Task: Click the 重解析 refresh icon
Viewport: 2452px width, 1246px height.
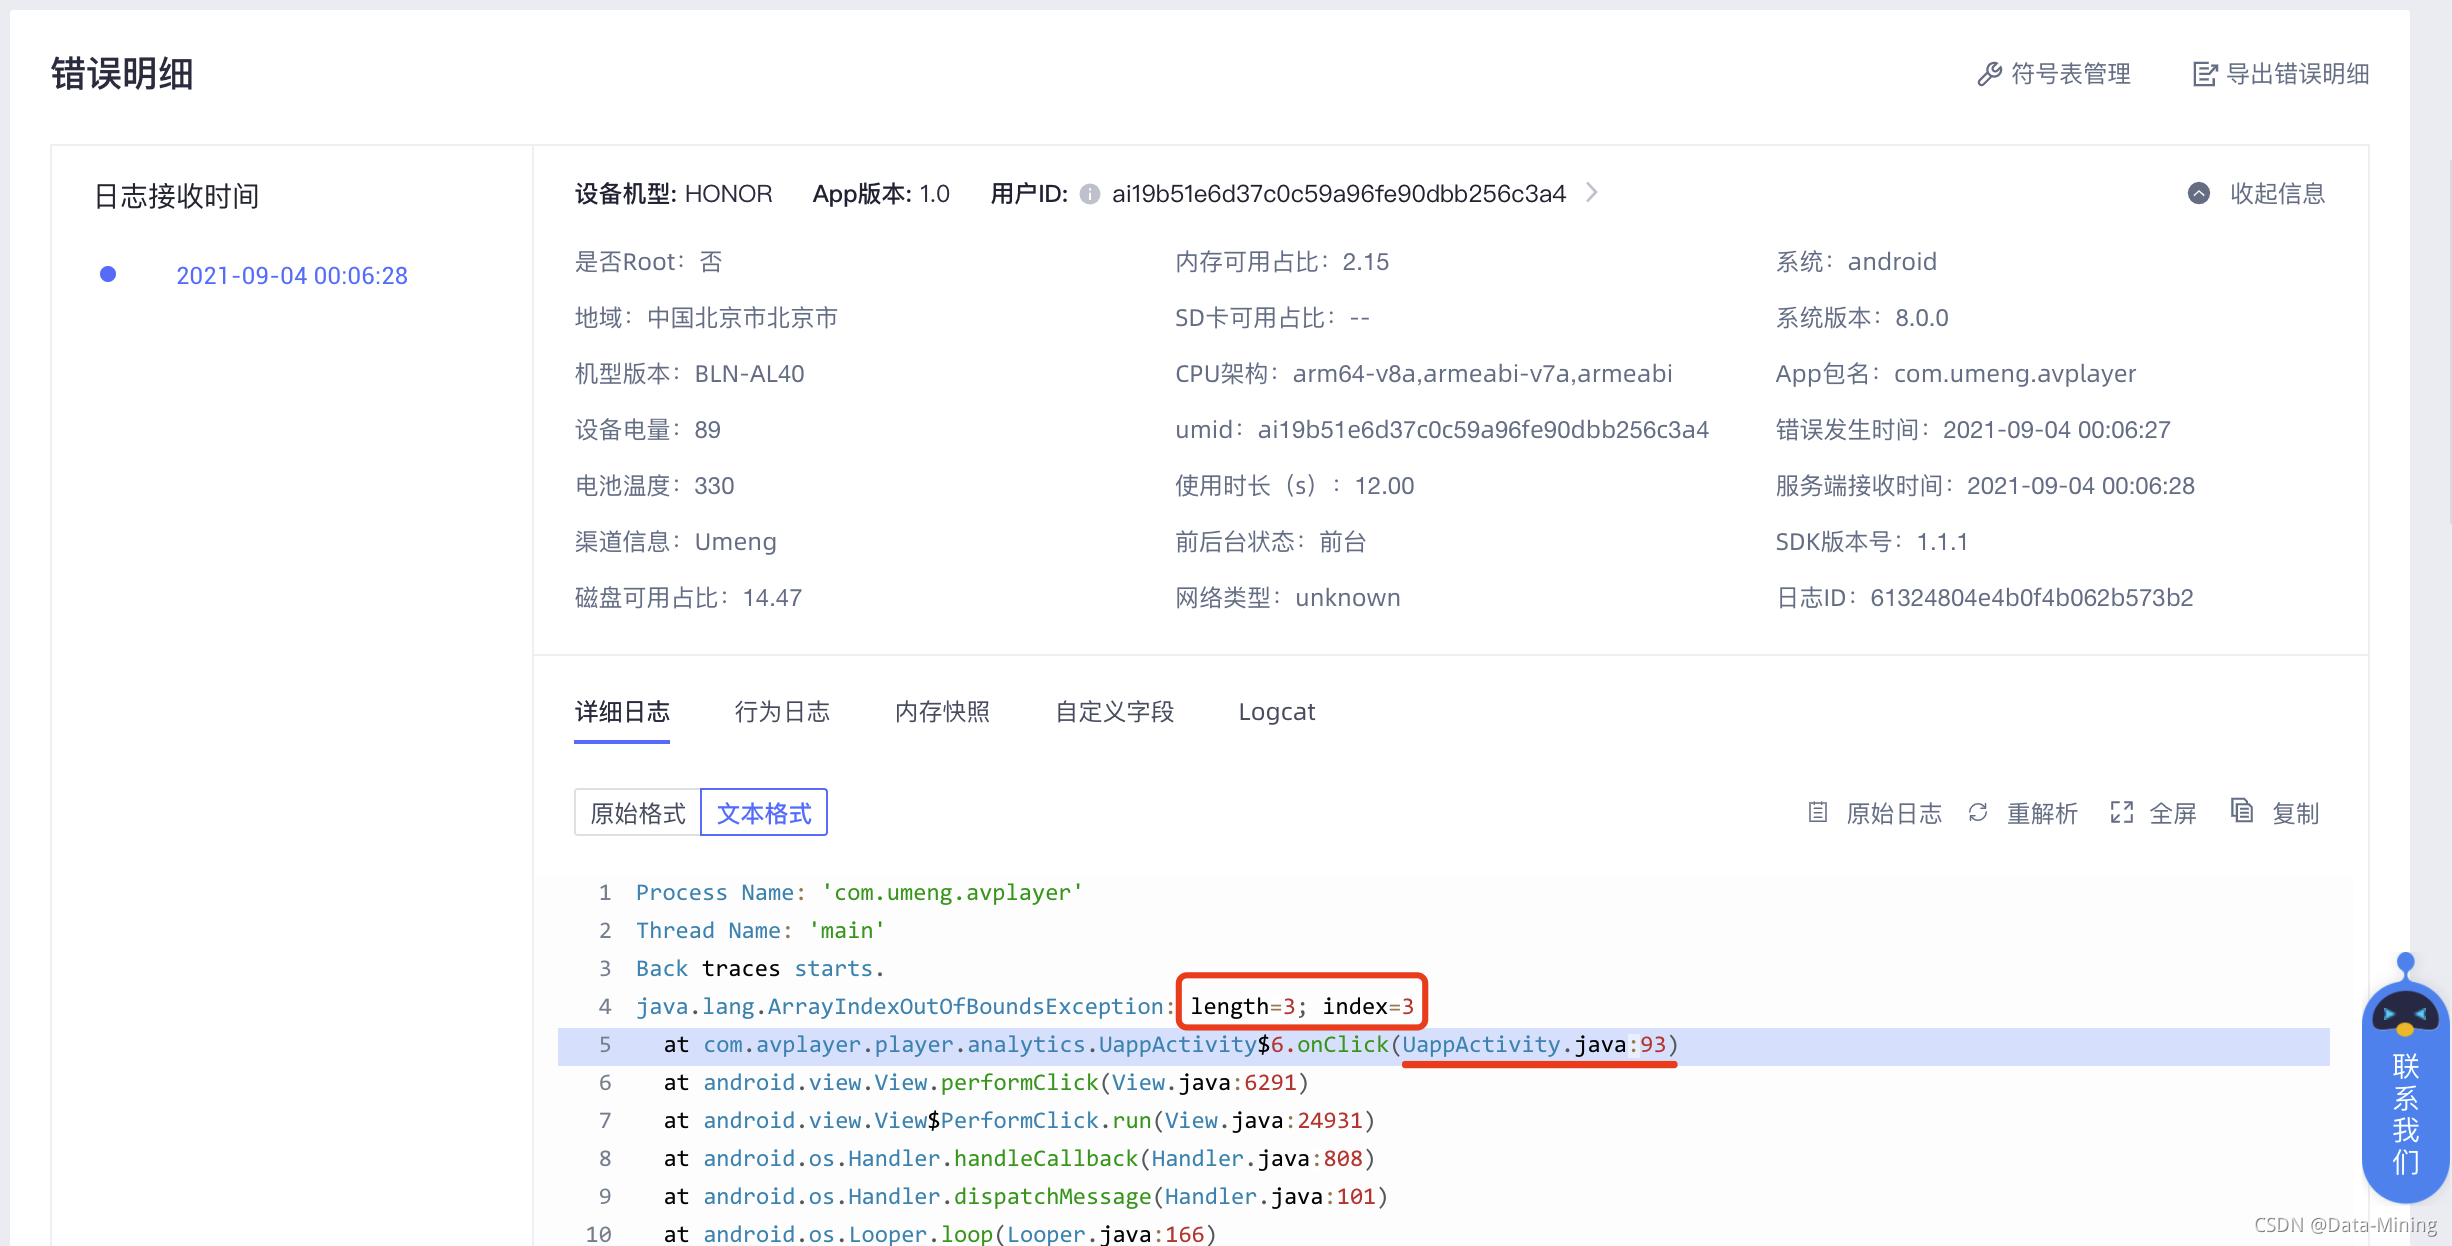Action: [1978, 812]
